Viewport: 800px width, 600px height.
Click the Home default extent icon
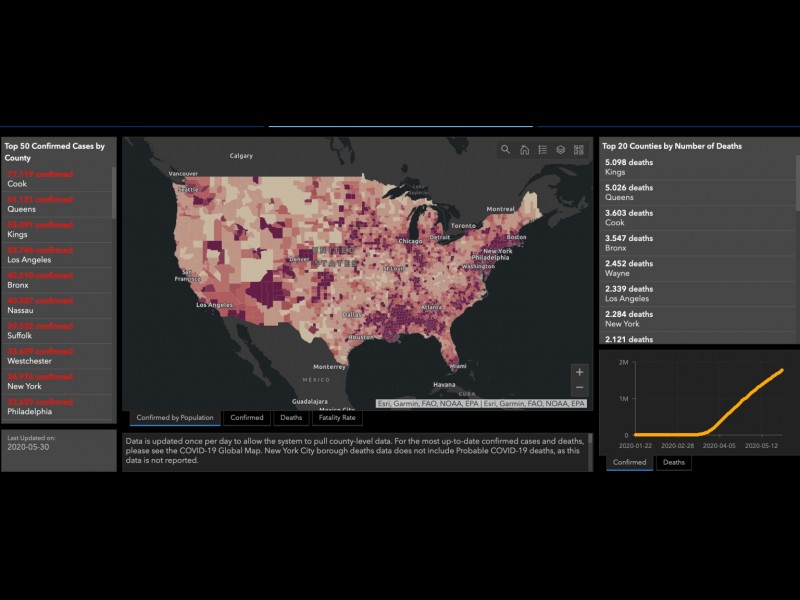coord(524,150)
